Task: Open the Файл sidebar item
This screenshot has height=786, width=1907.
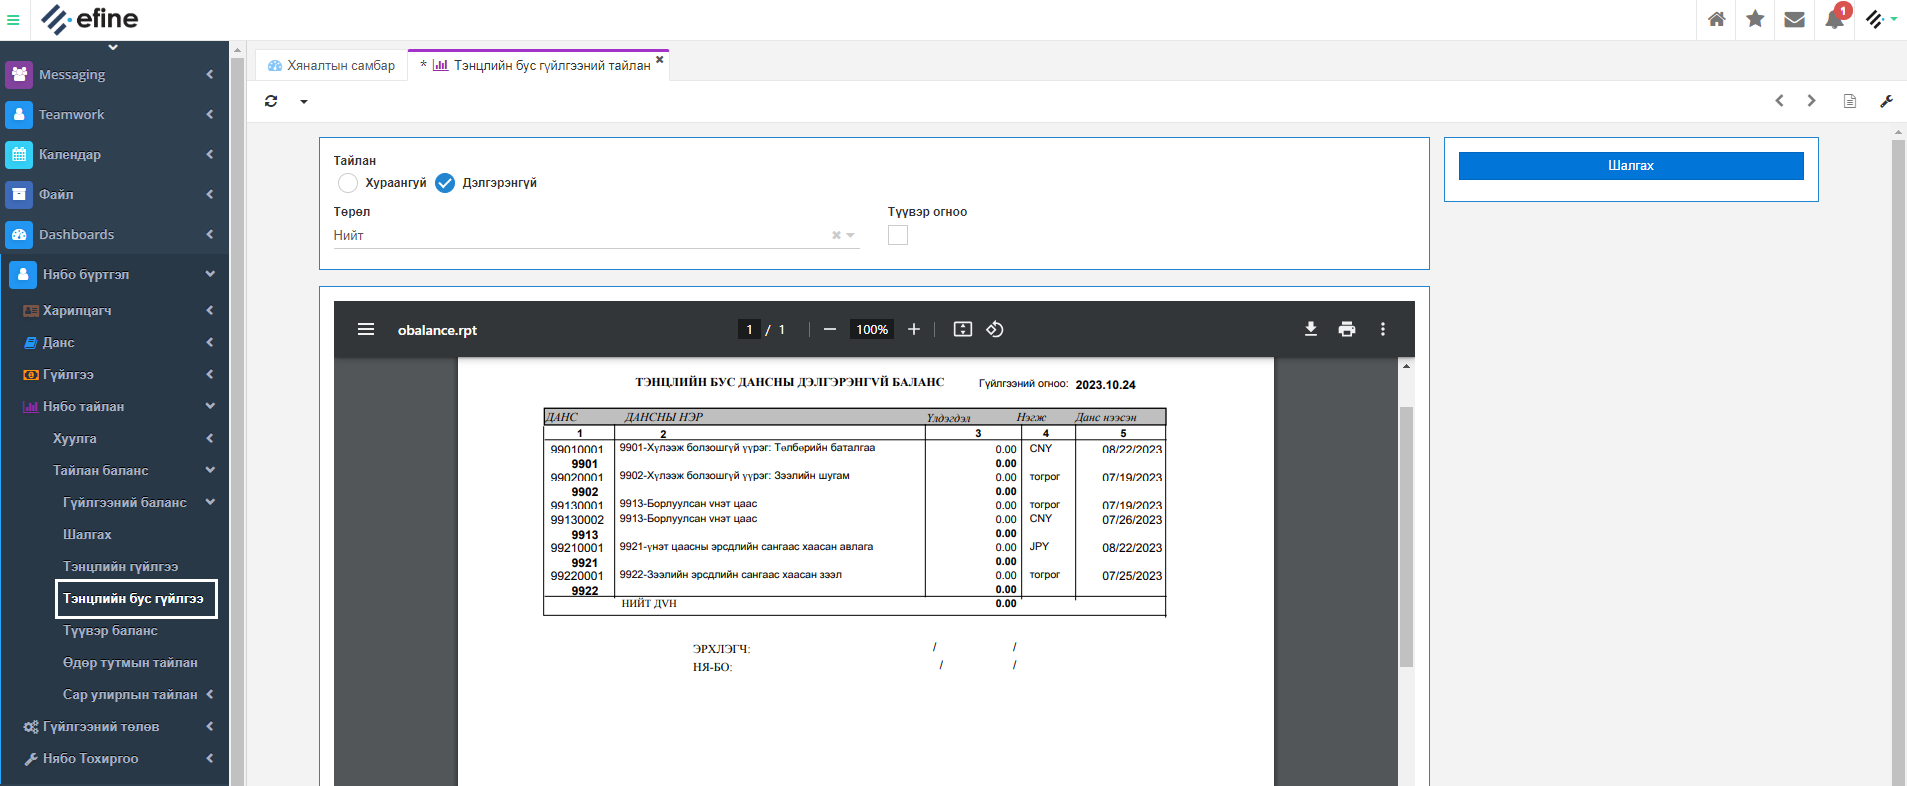Action: [115, 194]
